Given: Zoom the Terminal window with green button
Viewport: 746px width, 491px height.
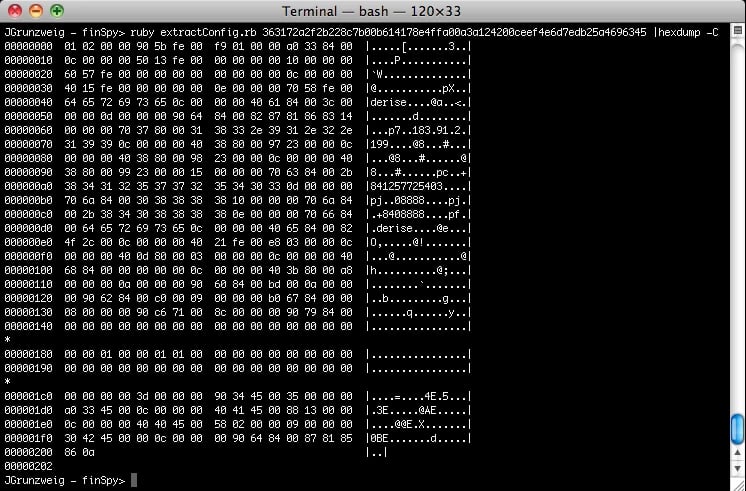Looking at the screenshot, I should coord(56,11).
